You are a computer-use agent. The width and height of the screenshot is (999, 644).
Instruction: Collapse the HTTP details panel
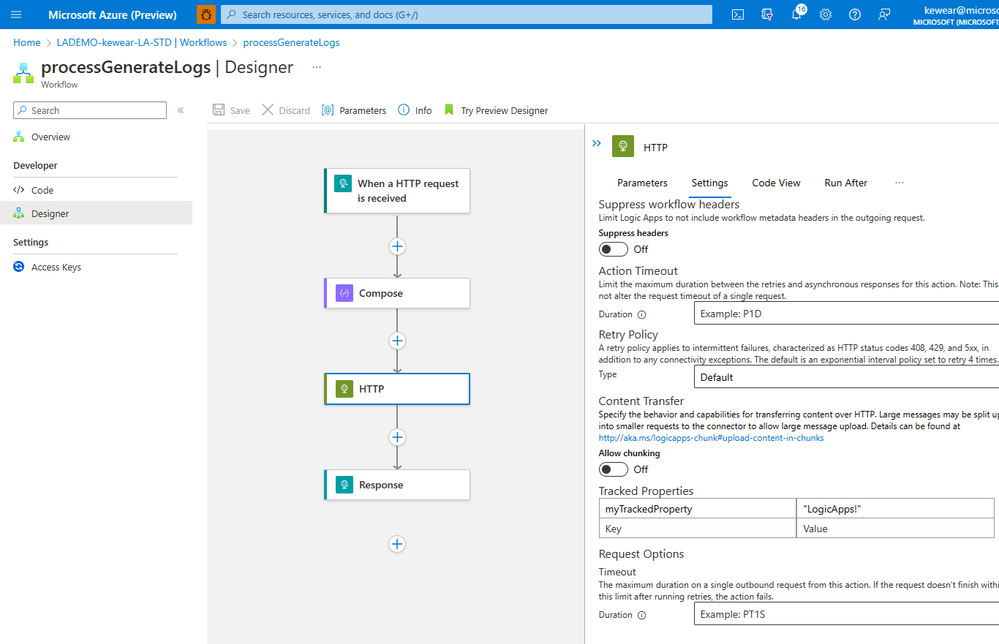(596, 143)
